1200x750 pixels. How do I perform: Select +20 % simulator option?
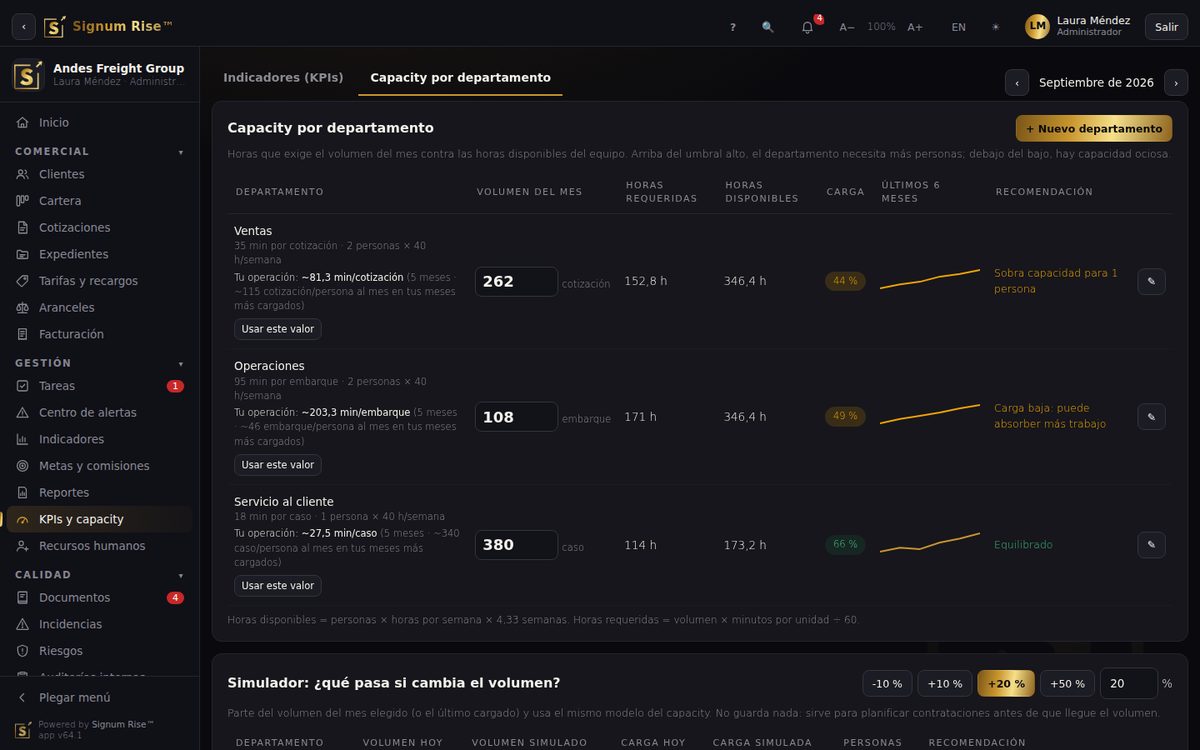click(1006, 684)
